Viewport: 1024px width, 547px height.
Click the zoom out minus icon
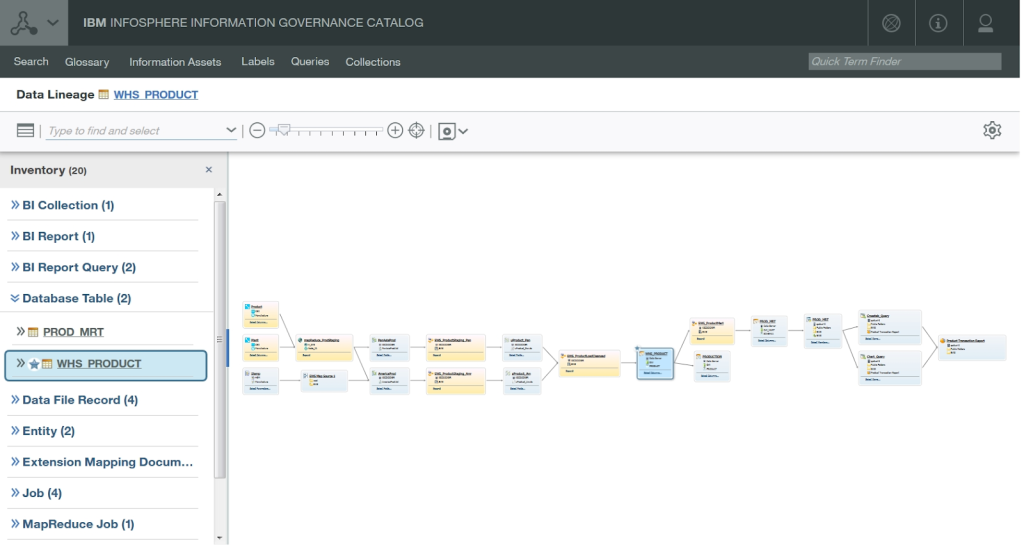coord(257,131)
